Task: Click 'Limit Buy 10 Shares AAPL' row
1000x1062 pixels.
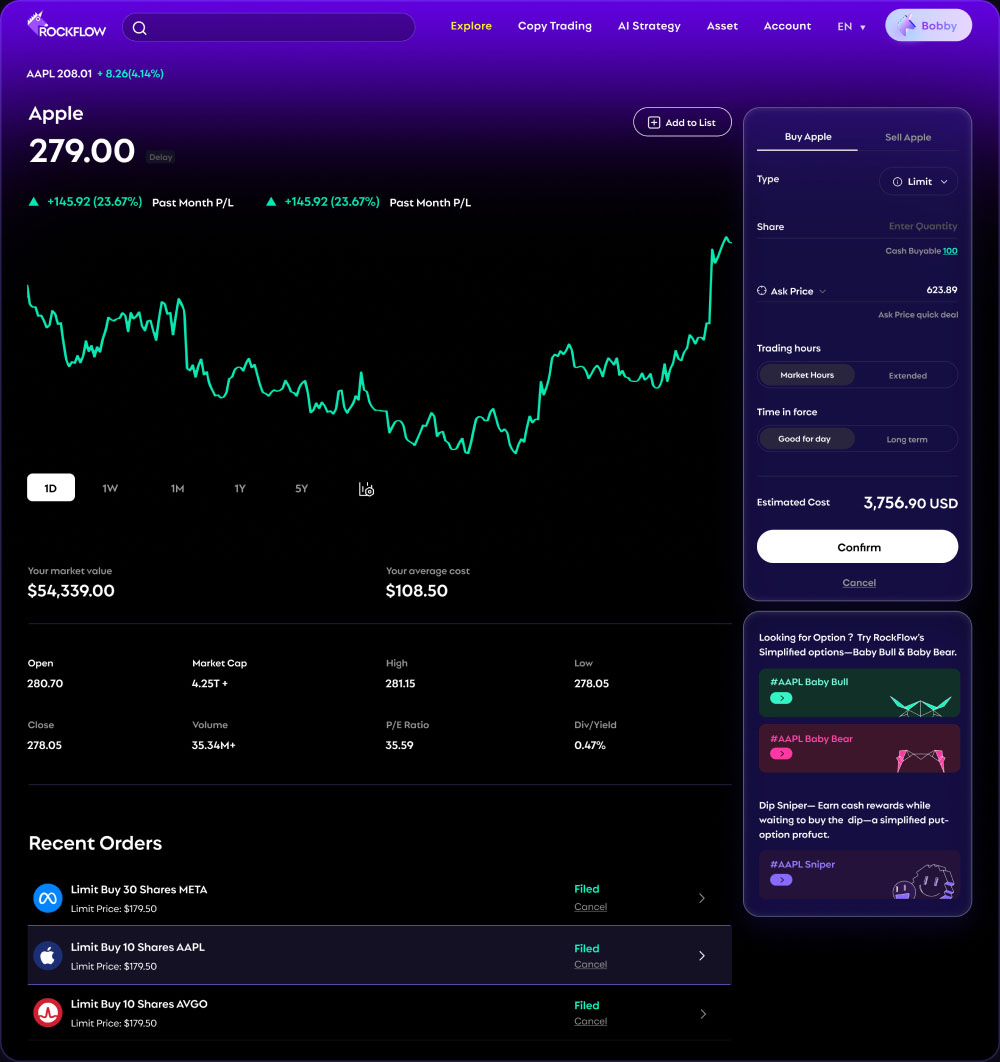Action: 379,955
